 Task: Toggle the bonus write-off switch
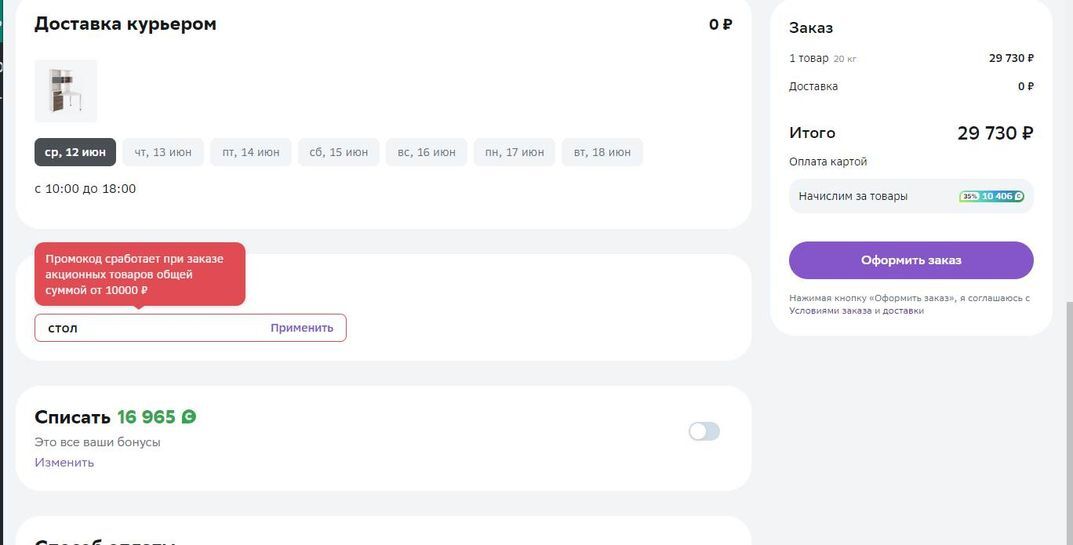[x=704, y=431]
